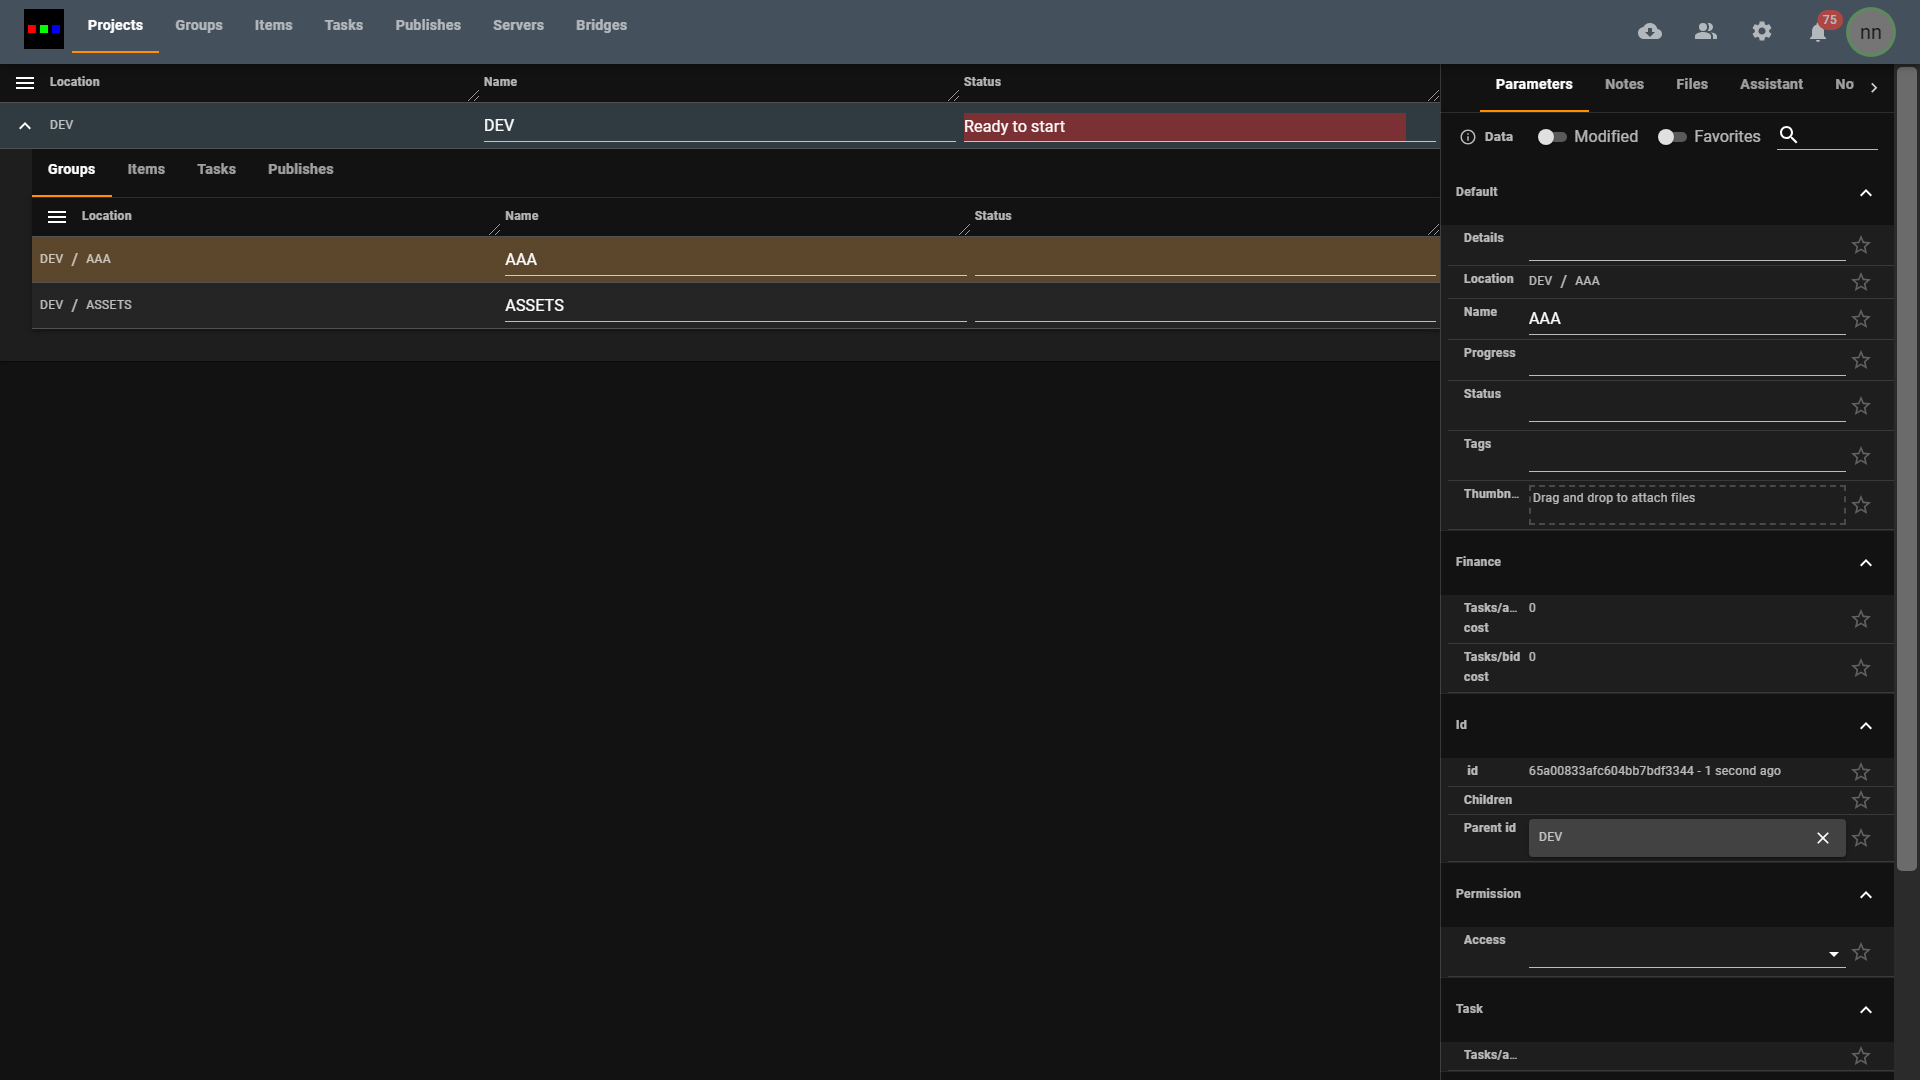This screenshot has height=1080, width=1920.
Task: Star the Tasks/bid cost parameter
Action: pyautogui.click(x=1860, y=668)
